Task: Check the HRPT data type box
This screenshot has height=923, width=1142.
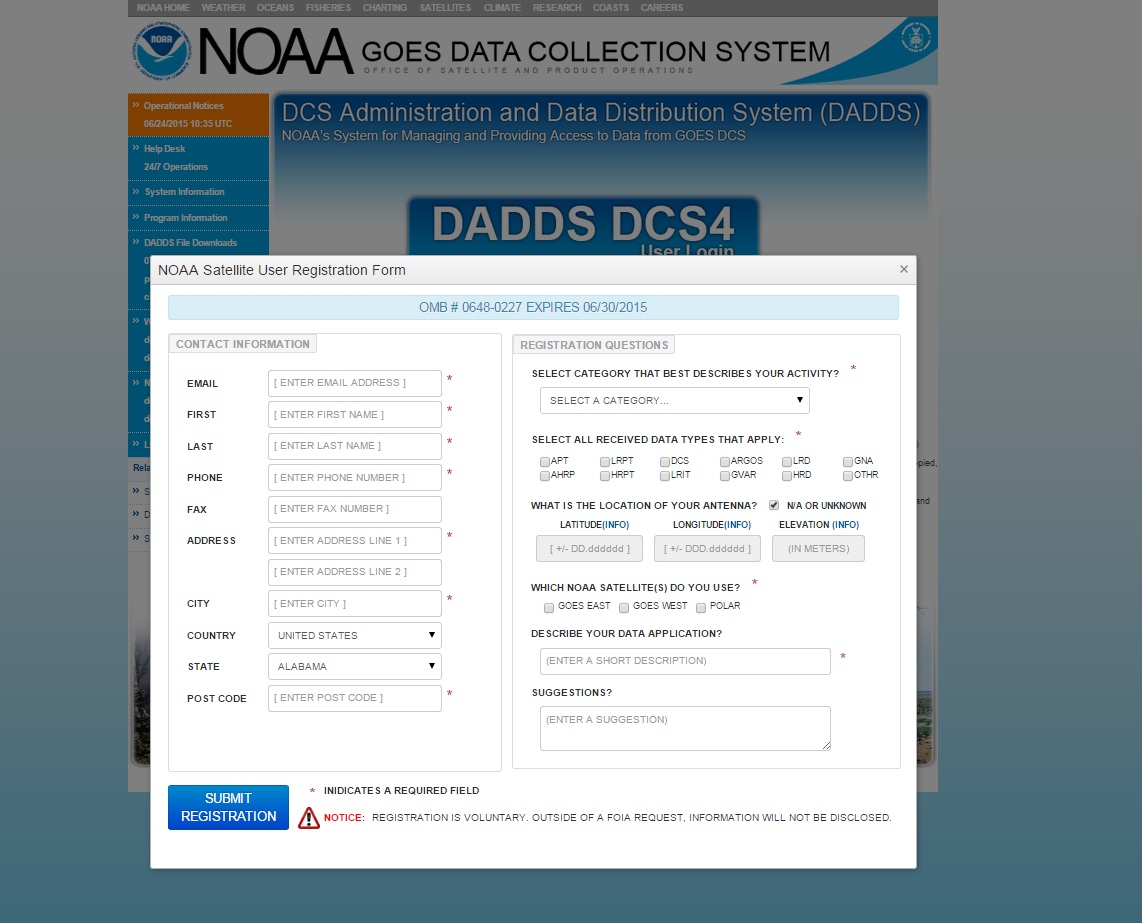Action: point(605,476)
